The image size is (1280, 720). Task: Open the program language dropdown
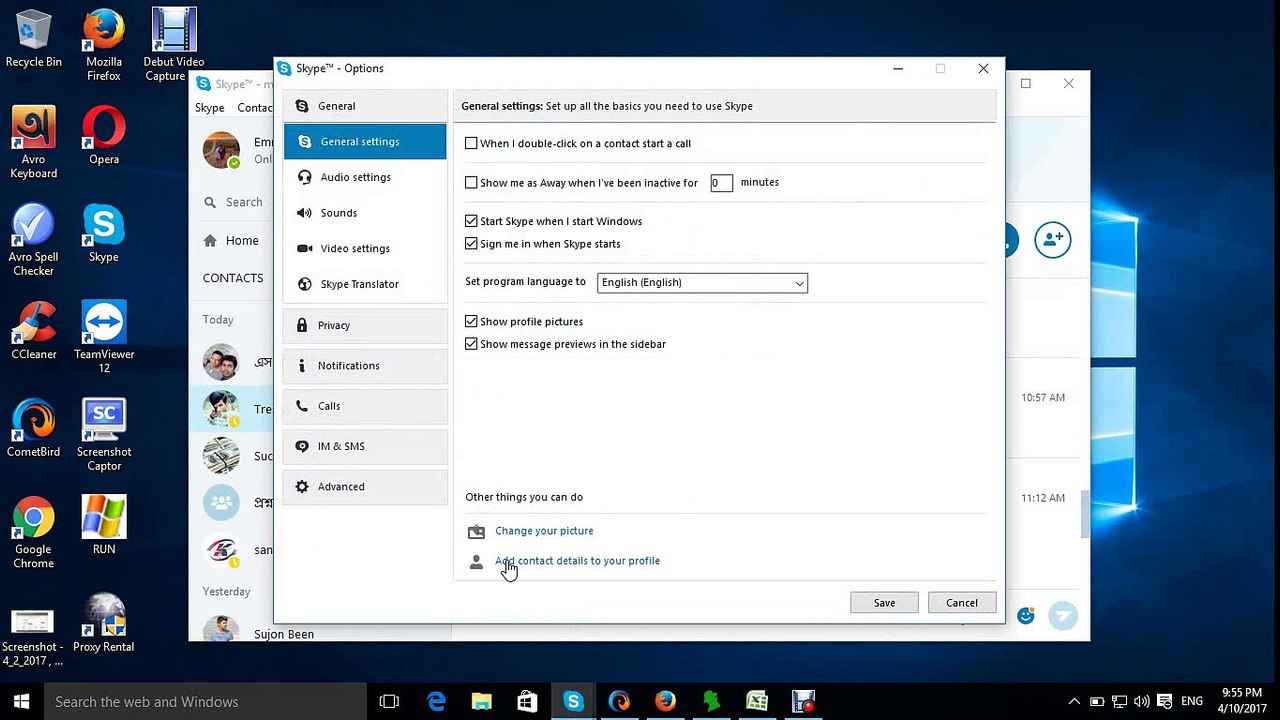[702, 283]
